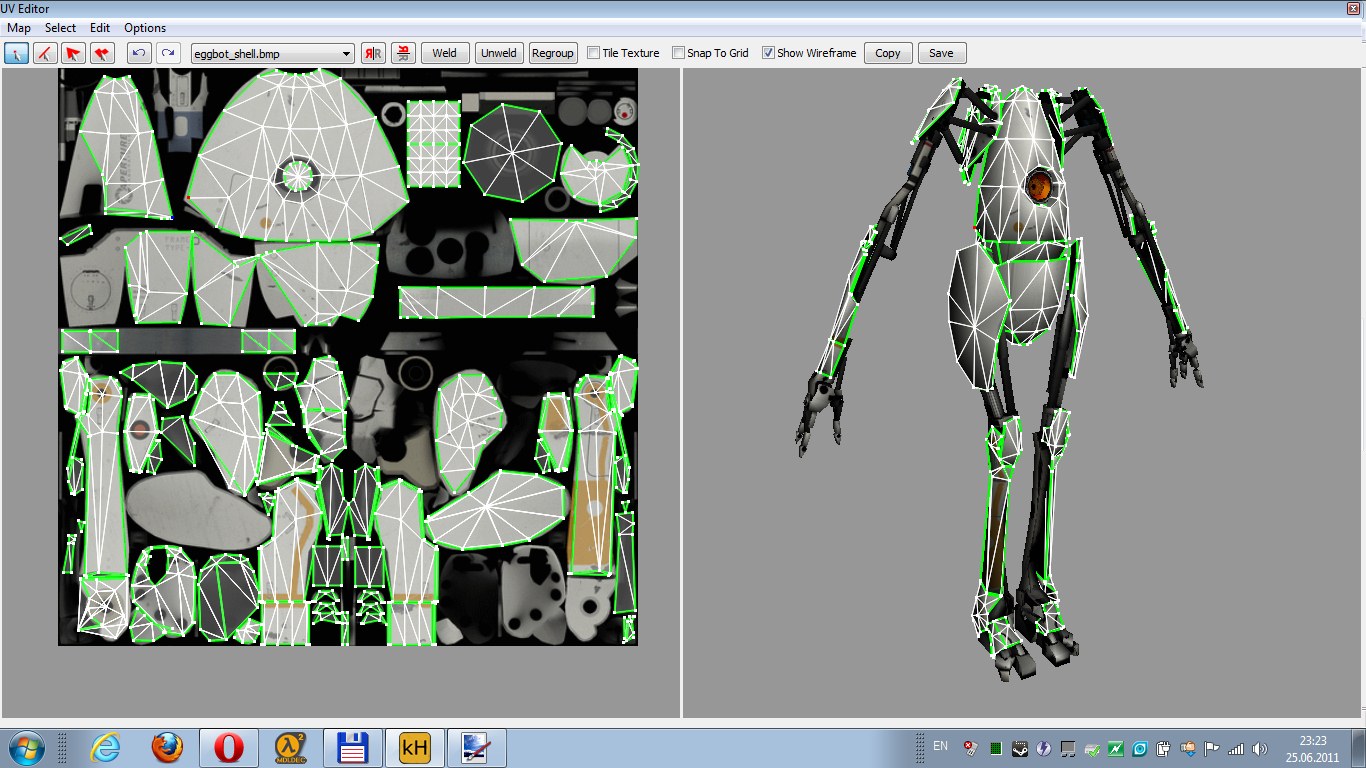Turn on Snap To Grid
The height and width of the screenshot is (768, 1366).
pos(679,53)
